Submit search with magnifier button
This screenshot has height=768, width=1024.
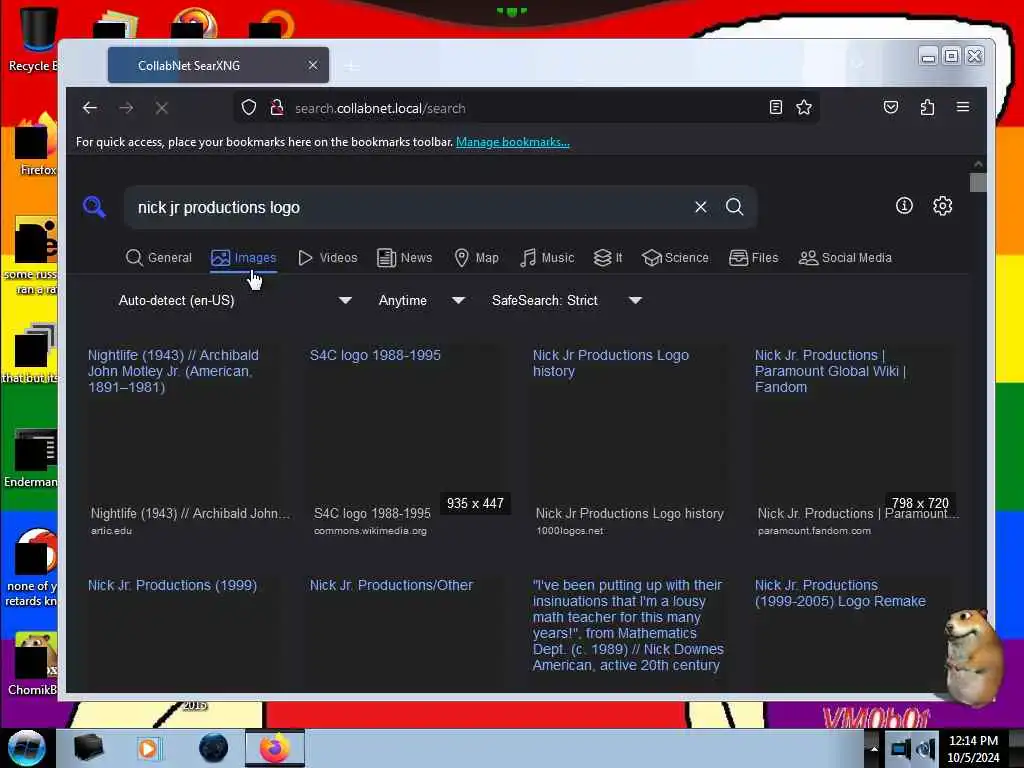[x=735, y=207]
